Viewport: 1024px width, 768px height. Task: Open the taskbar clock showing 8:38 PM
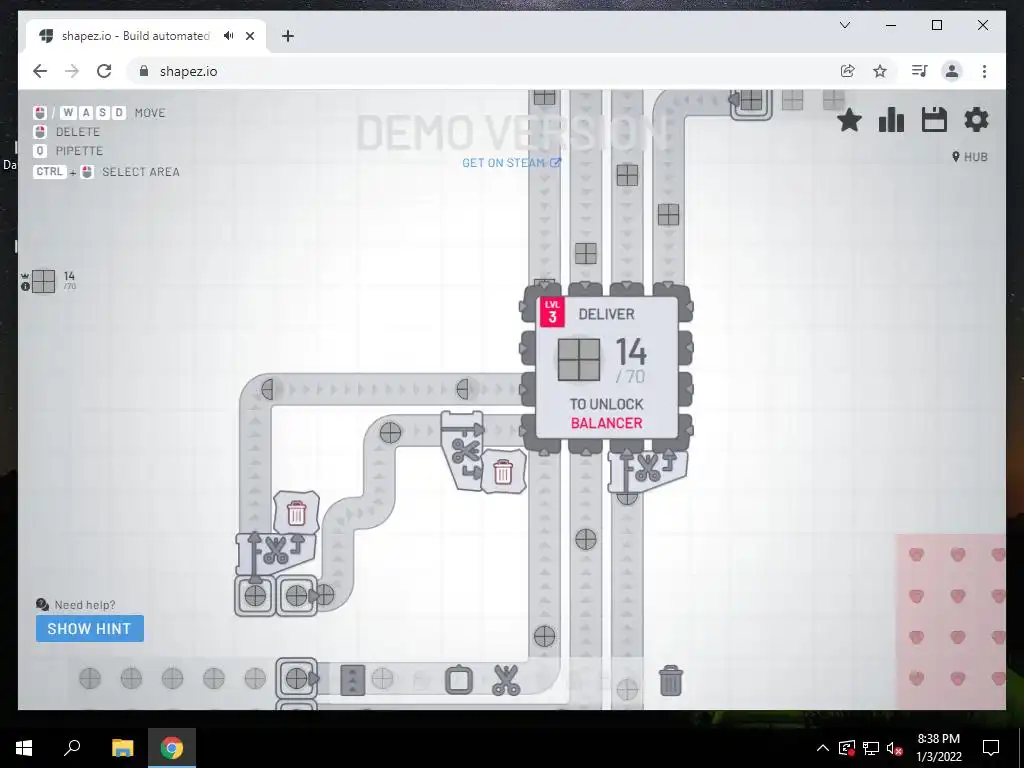coord(938,748)
